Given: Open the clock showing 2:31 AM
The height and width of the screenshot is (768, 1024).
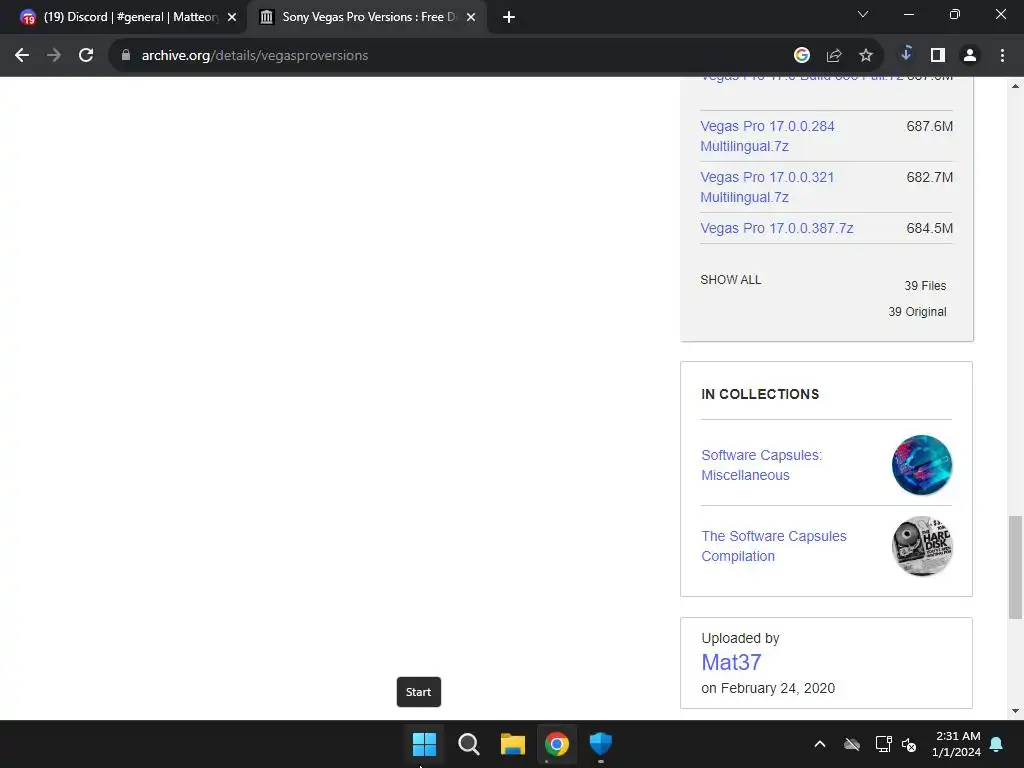Looking at the screenshot, I should (x=956, y=744).
